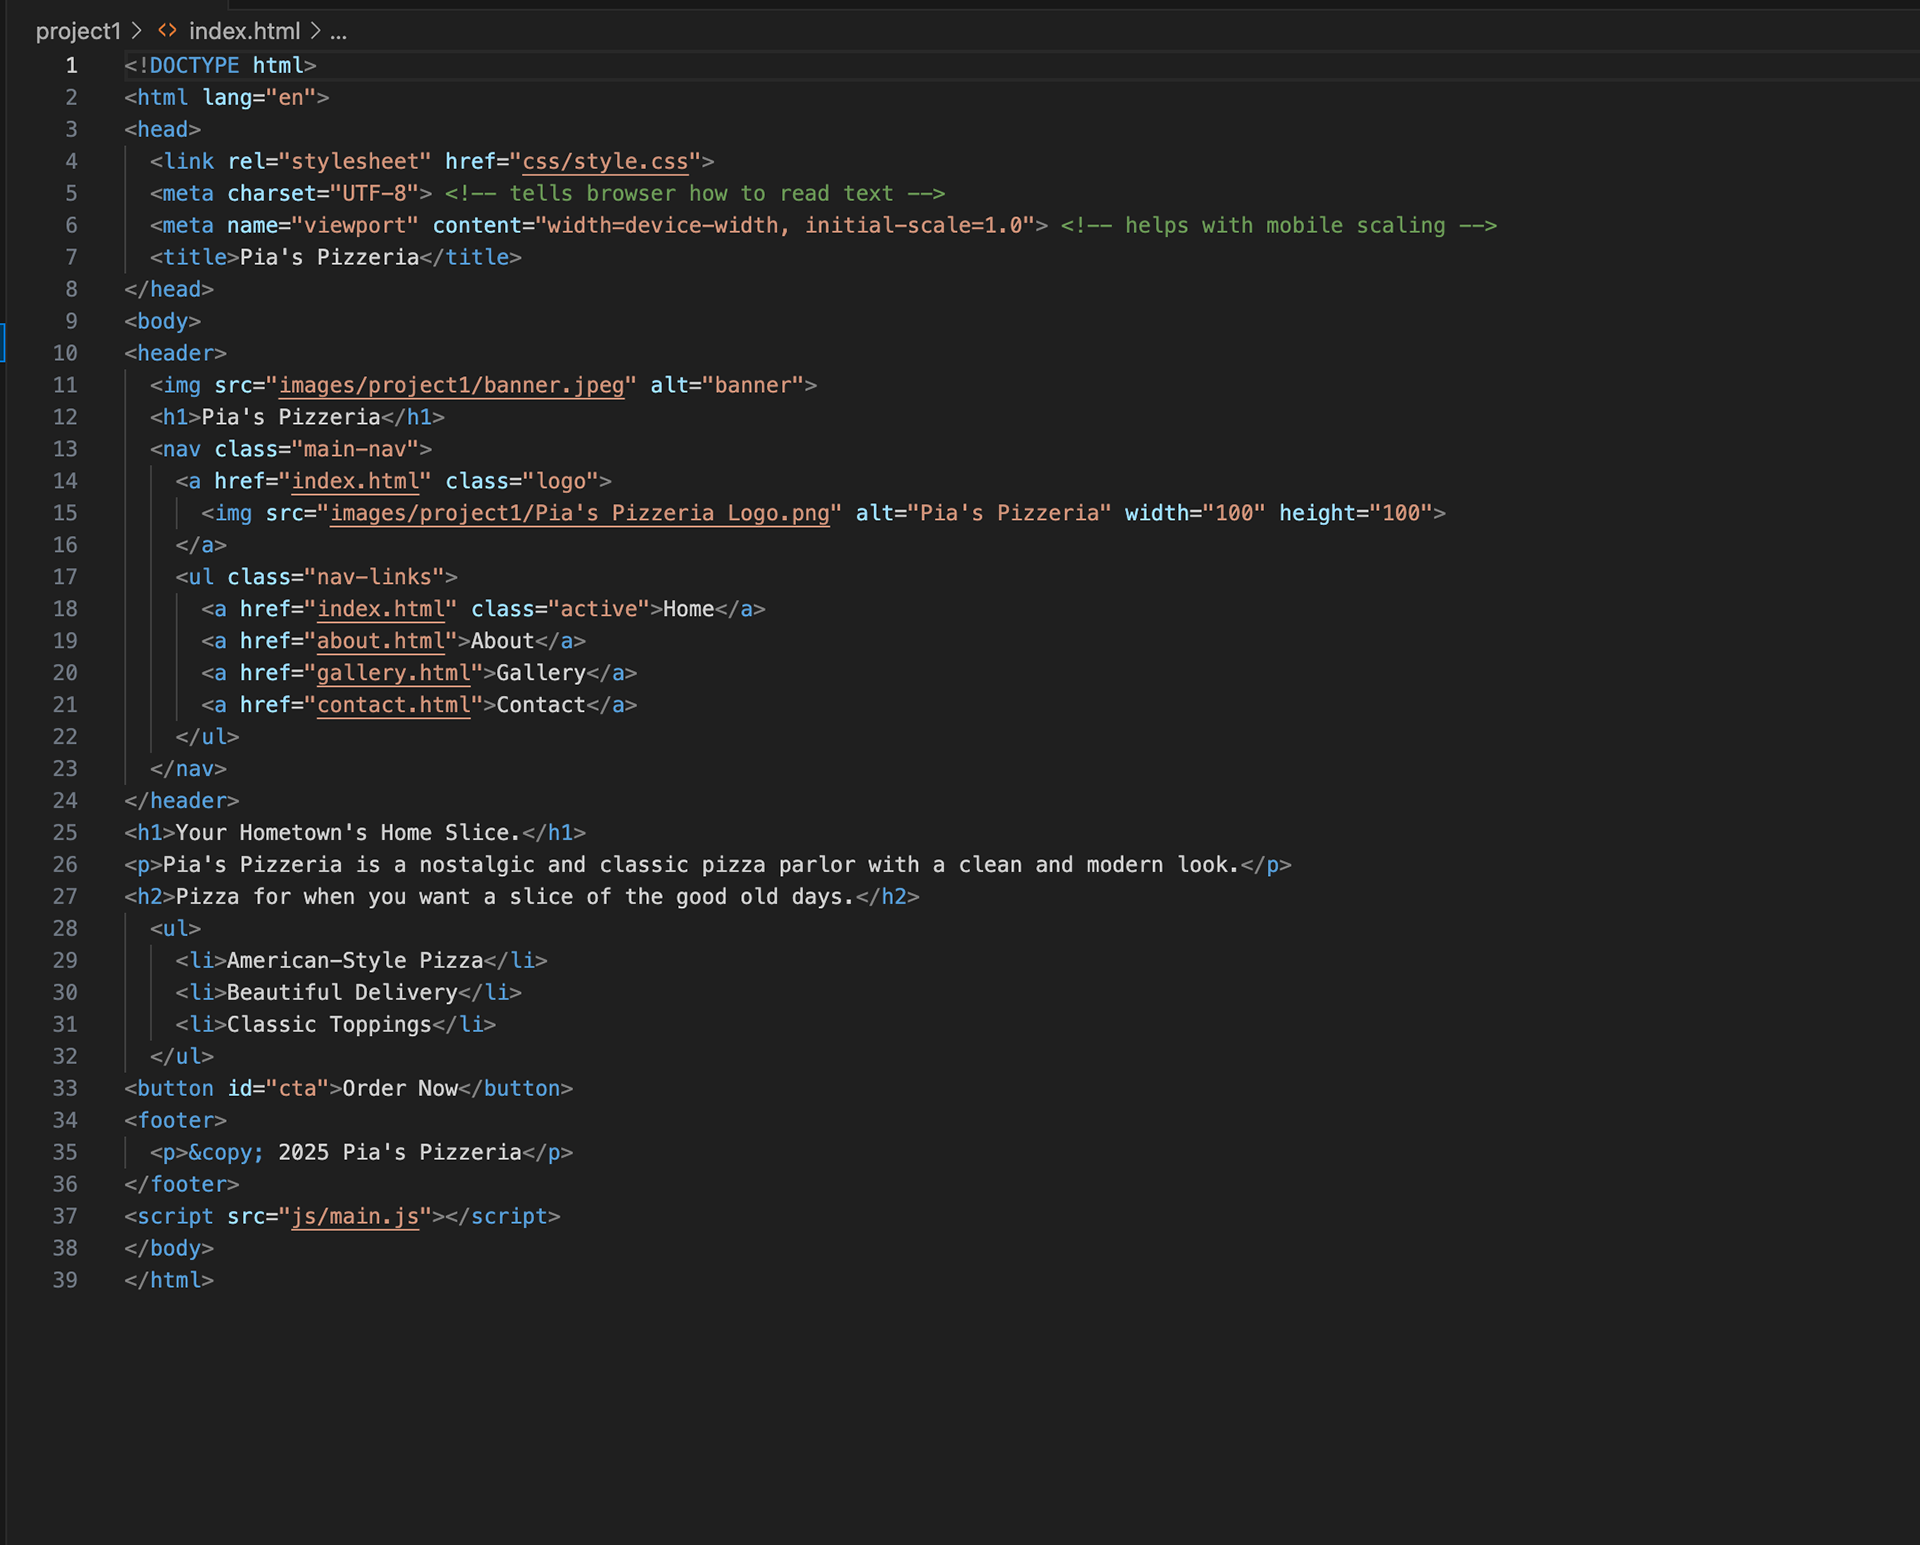Open the contact.html href link
The width and height of the screenshot is (1920, 1545).
point(393,705)
